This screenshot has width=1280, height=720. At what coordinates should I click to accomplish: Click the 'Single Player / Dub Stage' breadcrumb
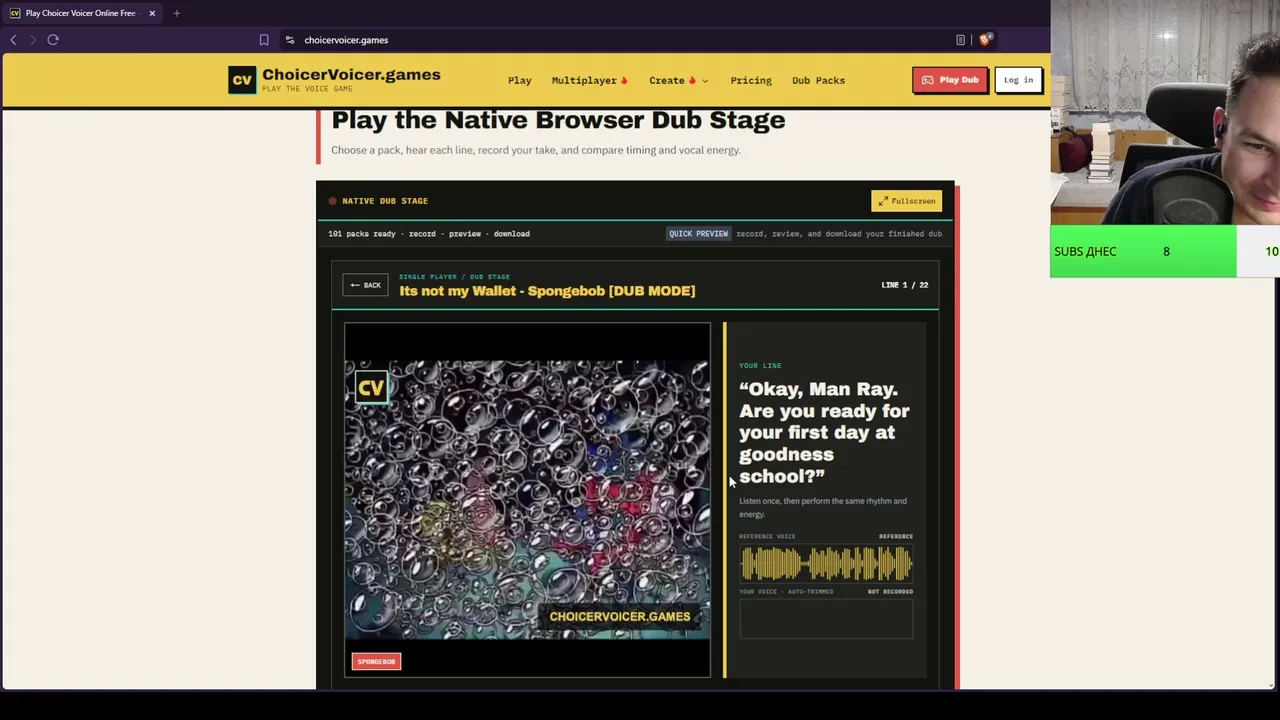click(454, 276)
